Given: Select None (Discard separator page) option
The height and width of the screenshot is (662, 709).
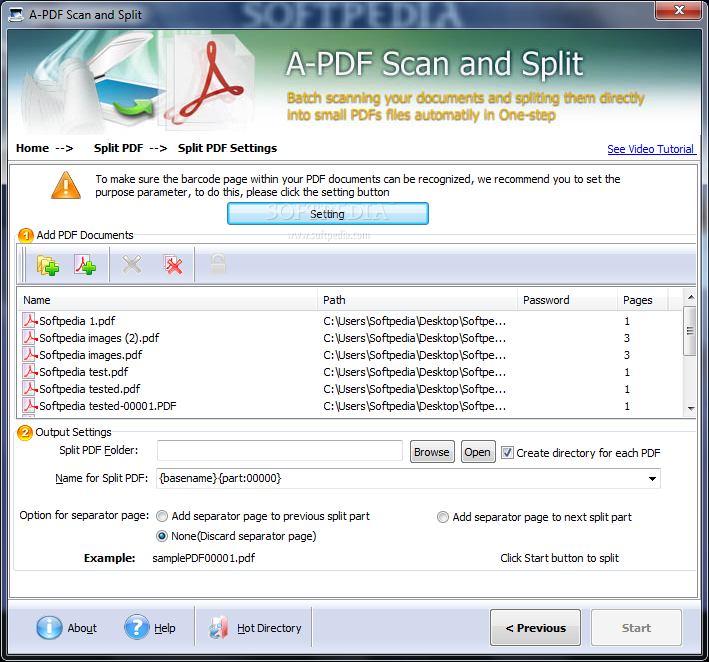Looking at the screenshot, I should (162, 536).
